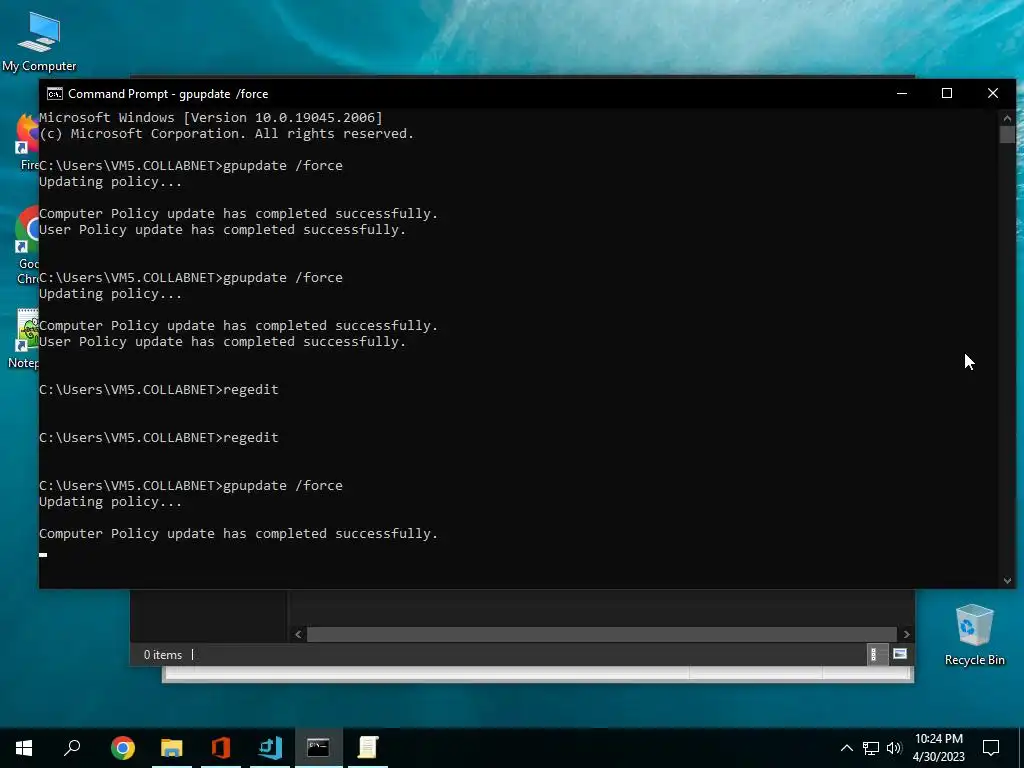This screenshot has width=1024, height=768.
Task: Click left arrow of Explorer horizontal scrollbar
Action: [x=298, y=634]
